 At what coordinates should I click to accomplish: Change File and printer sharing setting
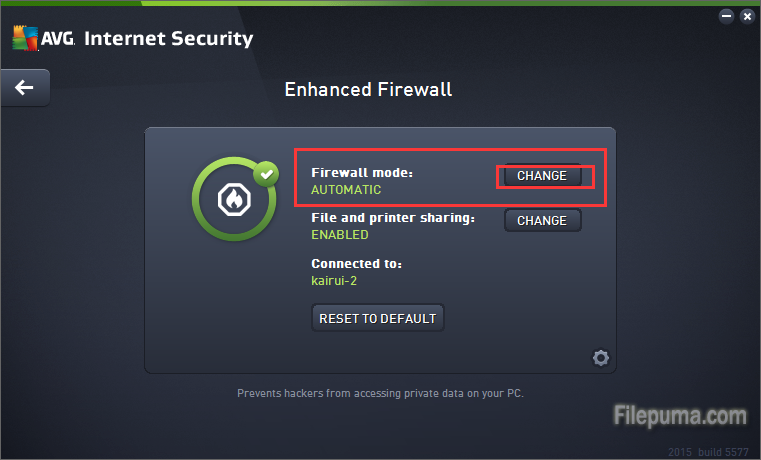(542, 220)
